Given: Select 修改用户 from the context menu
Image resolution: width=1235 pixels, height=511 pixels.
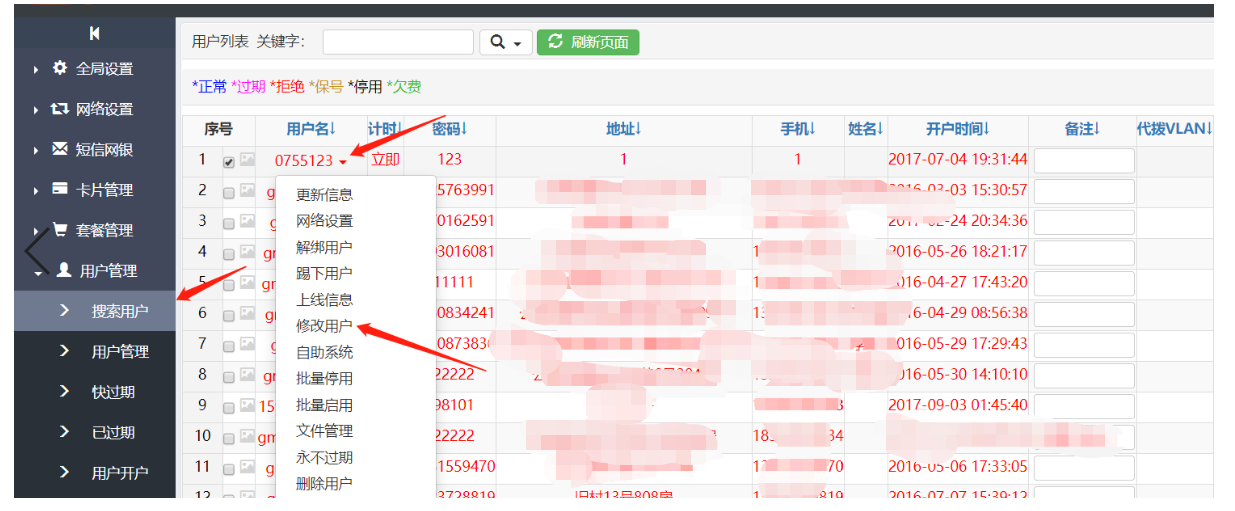Looking at the screenshot, I should (x=324, y=326).
